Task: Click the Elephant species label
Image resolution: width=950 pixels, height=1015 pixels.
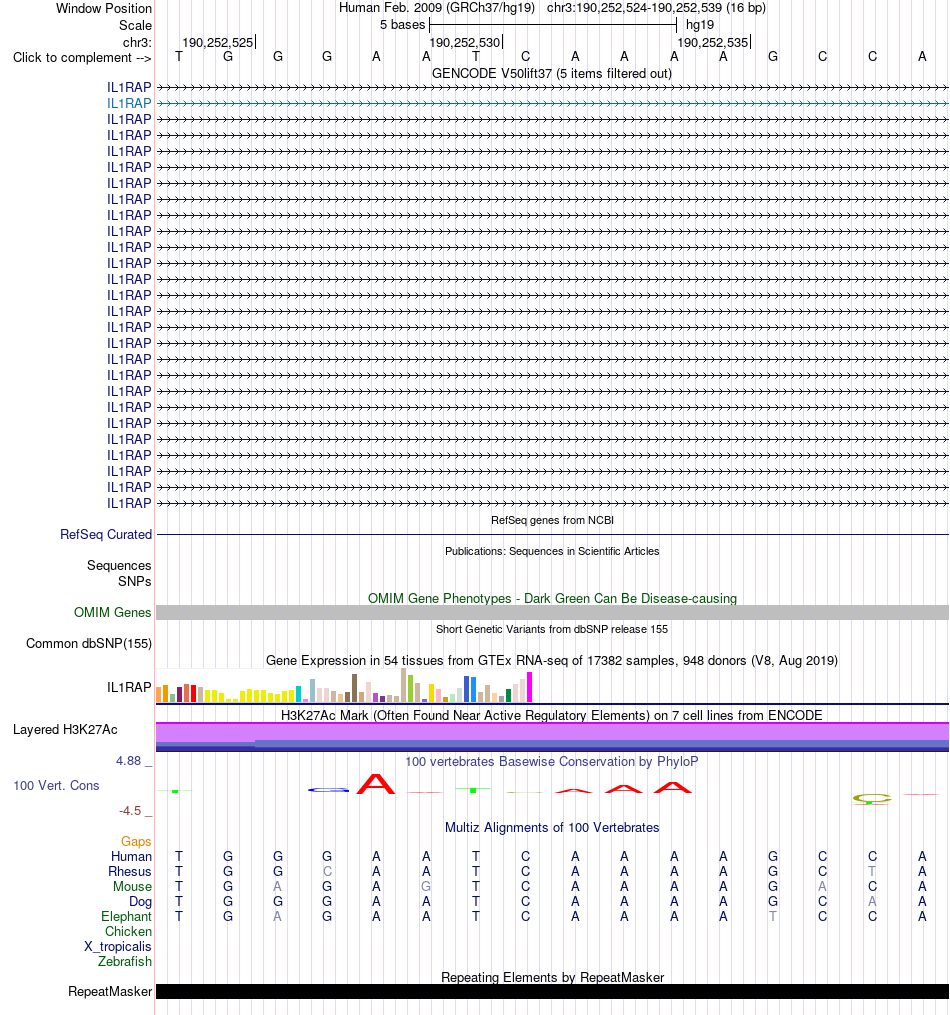Action: click(126, 916)
